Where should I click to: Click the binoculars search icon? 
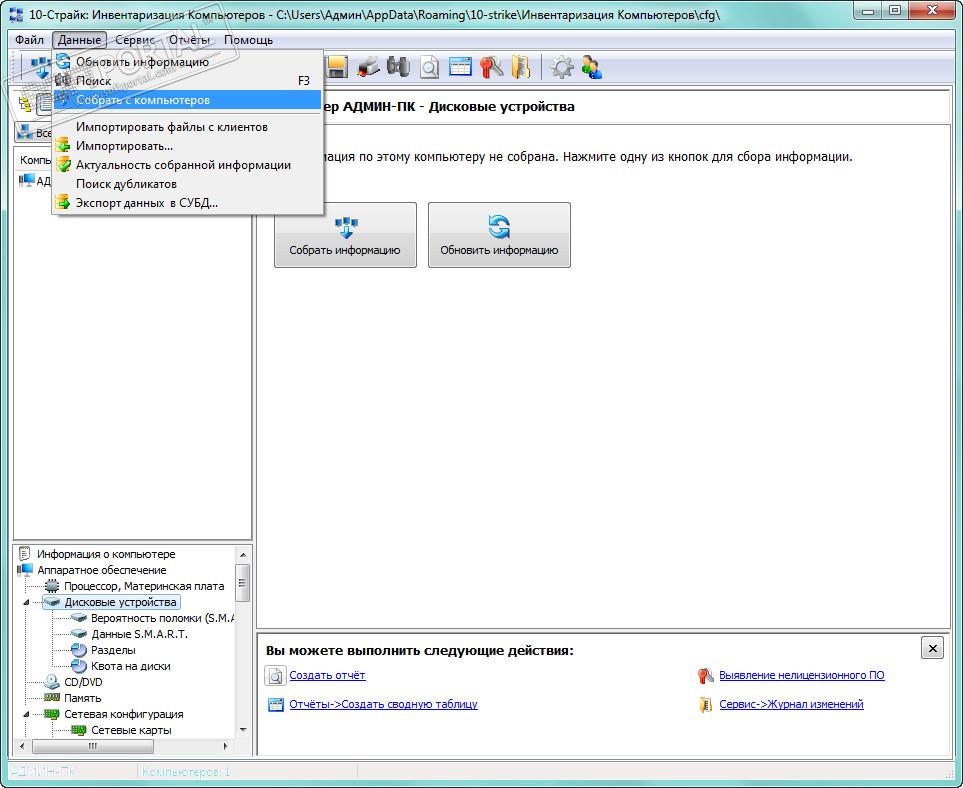click(398, 67)
